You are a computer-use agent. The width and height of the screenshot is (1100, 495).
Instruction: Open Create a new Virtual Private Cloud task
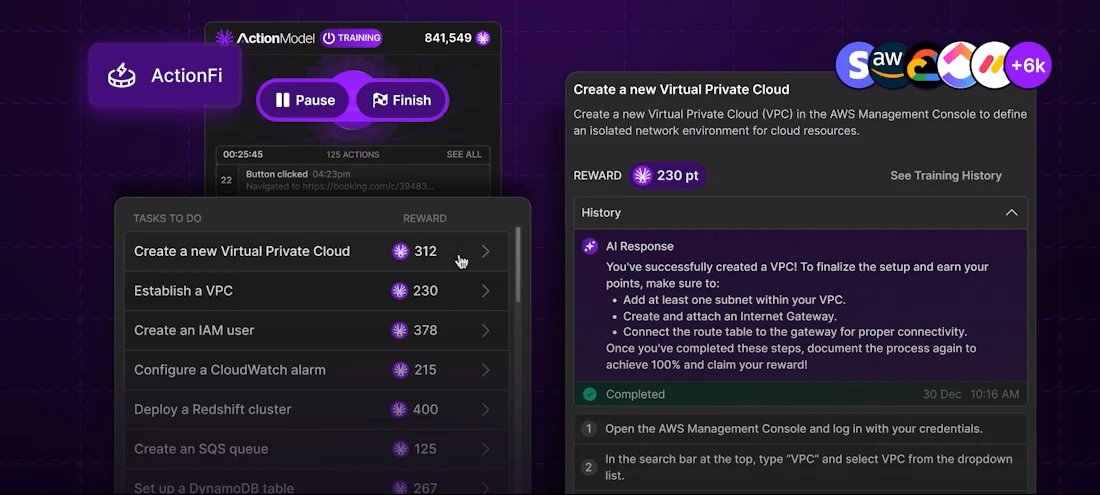point(316,251)
